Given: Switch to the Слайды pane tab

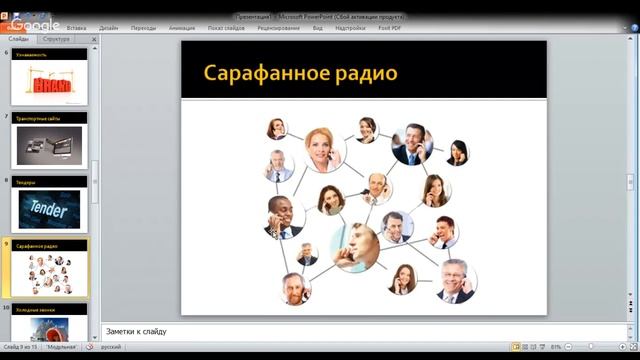Looking at the screenshot, I should (x=19, y=39).
